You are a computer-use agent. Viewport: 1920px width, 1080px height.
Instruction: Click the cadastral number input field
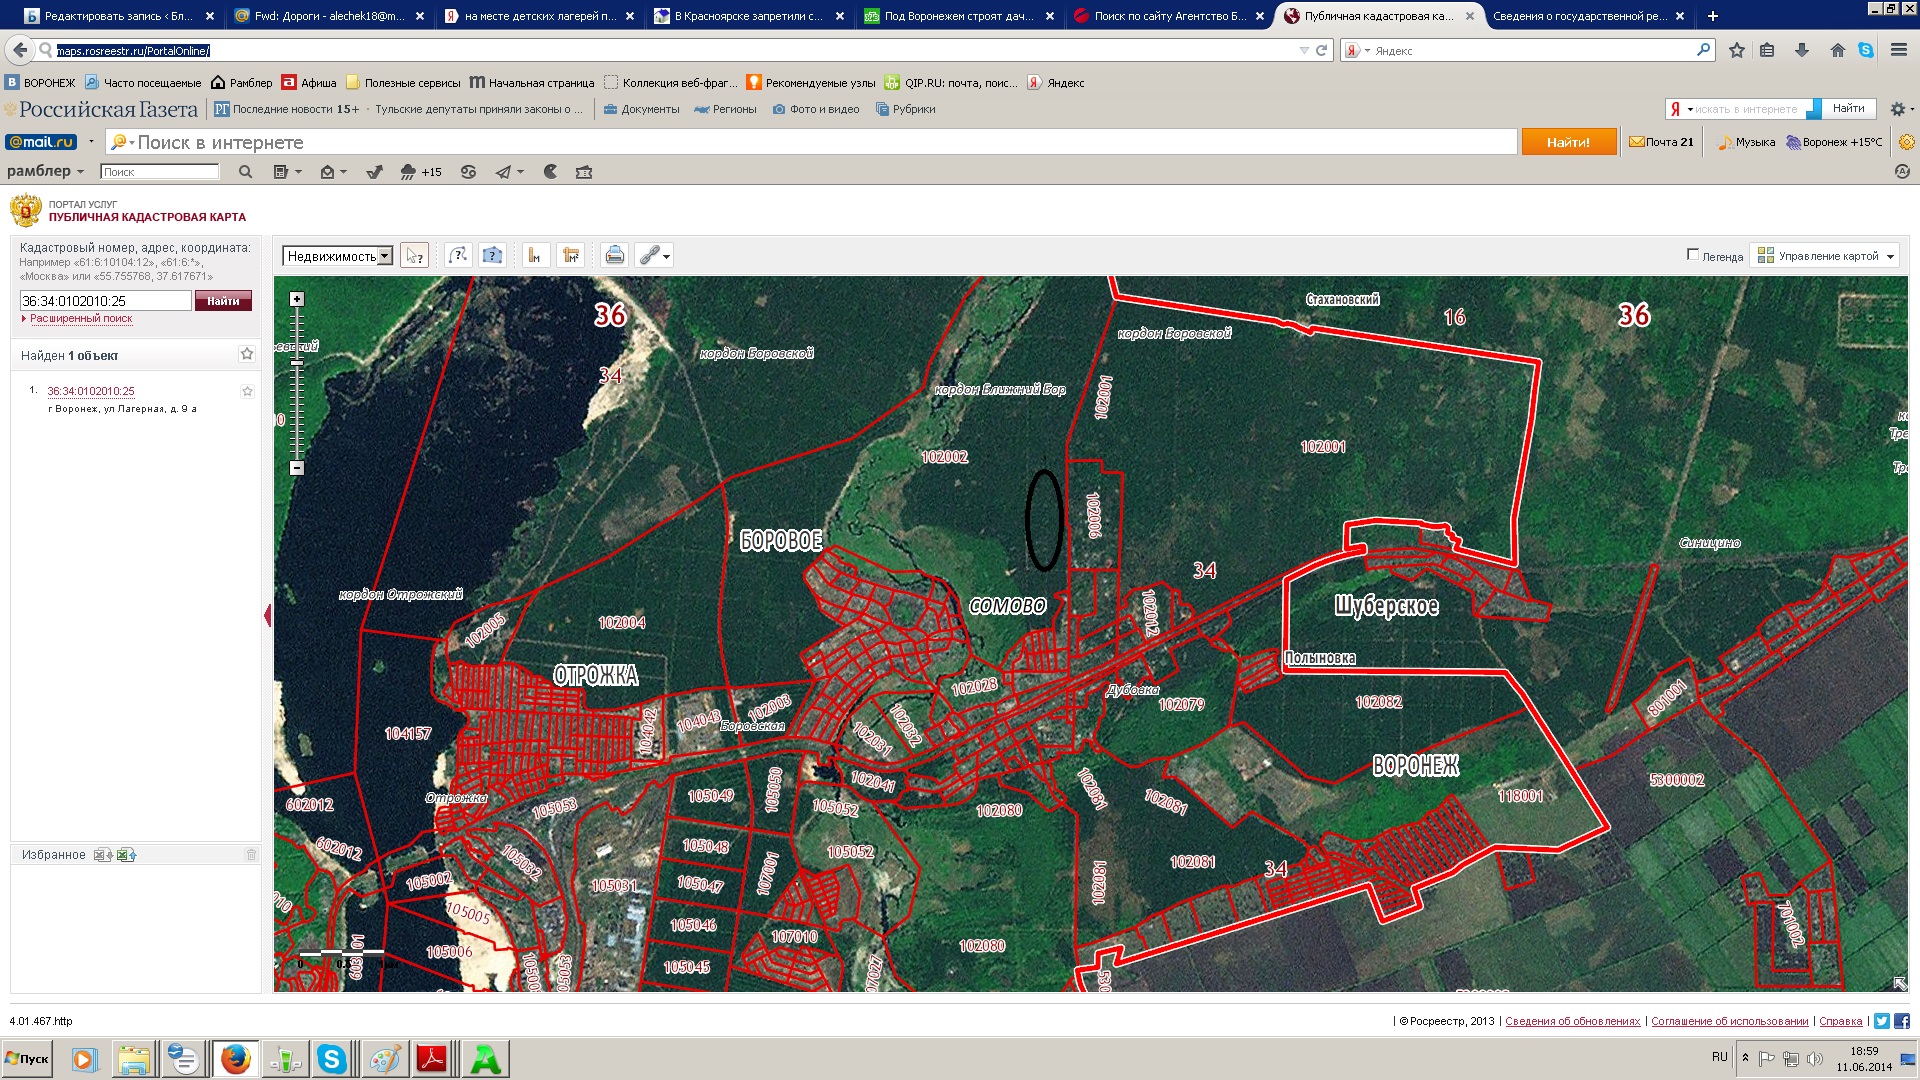point(105,301)
